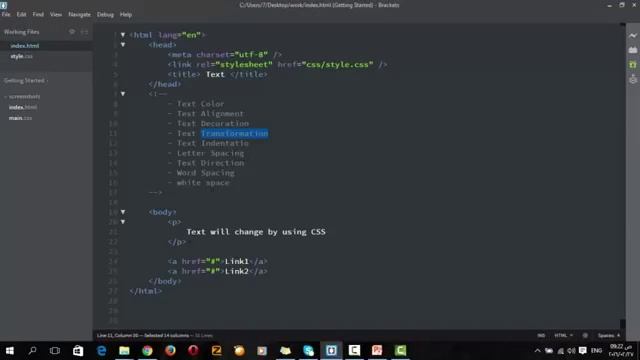640x360 pixels.
Task: Open main.css in the project tree
Action: [x=20, y=118]
